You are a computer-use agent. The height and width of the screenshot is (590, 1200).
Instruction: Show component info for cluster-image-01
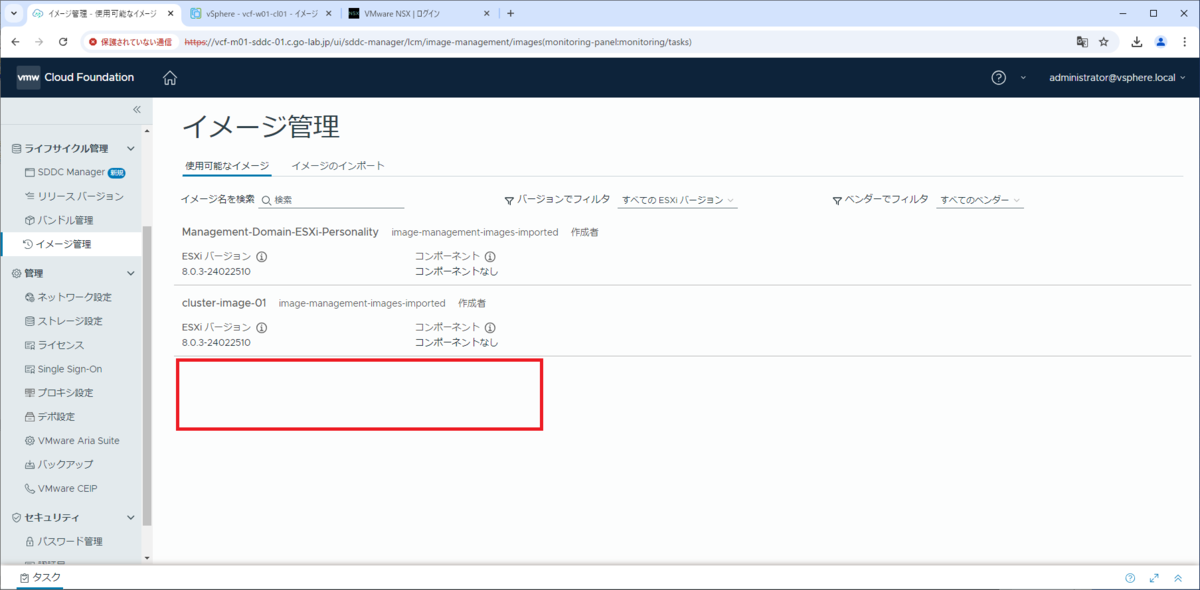490,327
